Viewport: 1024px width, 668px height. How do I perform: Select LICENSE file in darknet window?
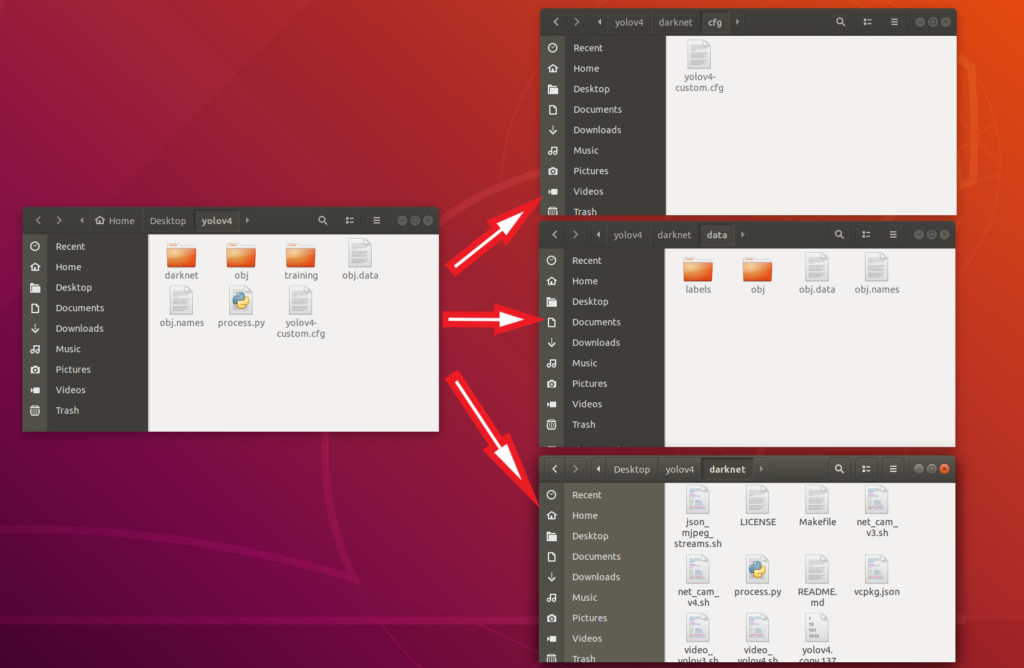click(x=758, y=507)
